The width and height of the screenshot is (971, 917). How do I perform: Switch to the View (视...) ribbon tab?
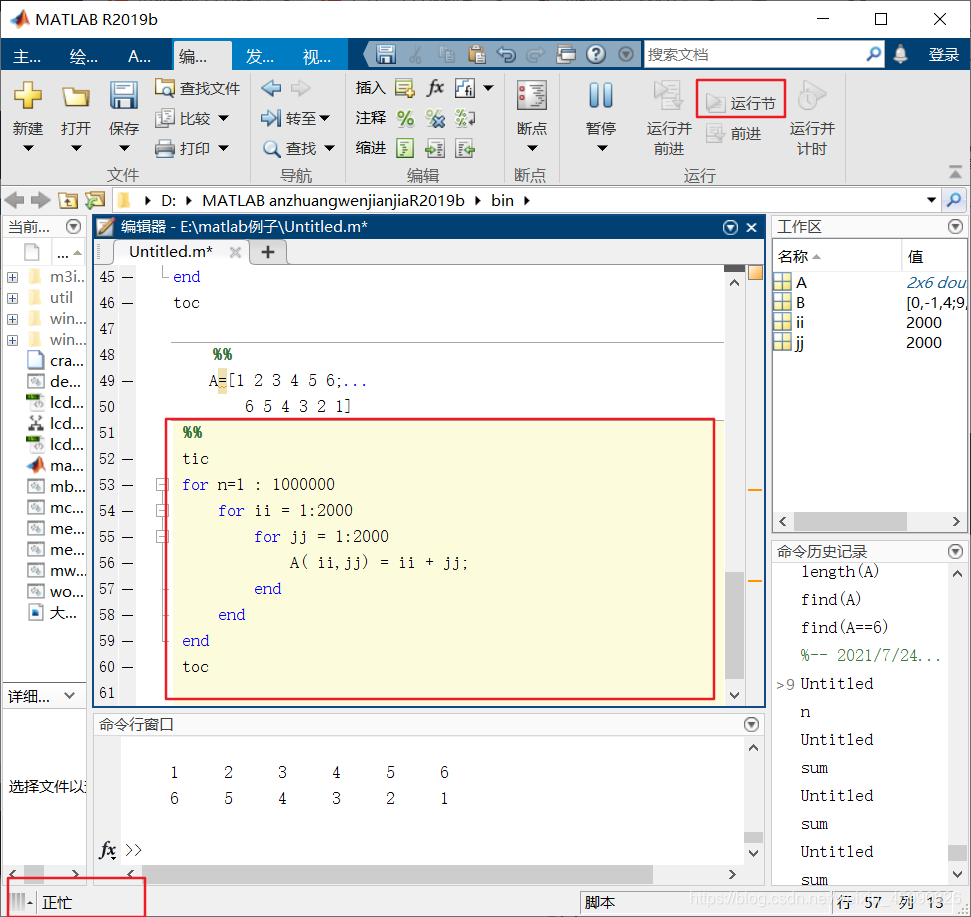[316, 57]
